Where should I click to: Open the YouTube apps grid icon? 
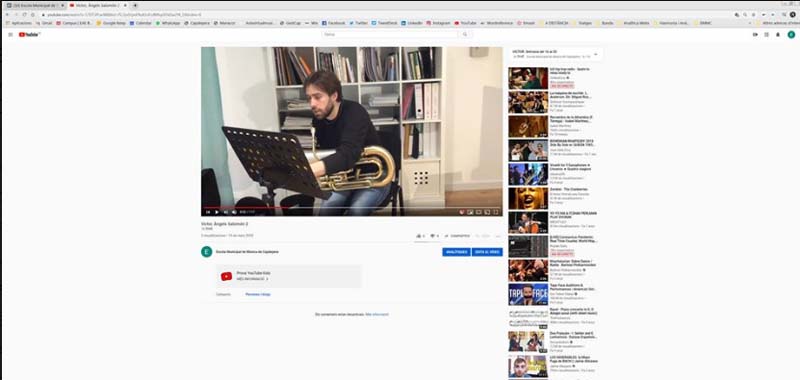[766, 35]
